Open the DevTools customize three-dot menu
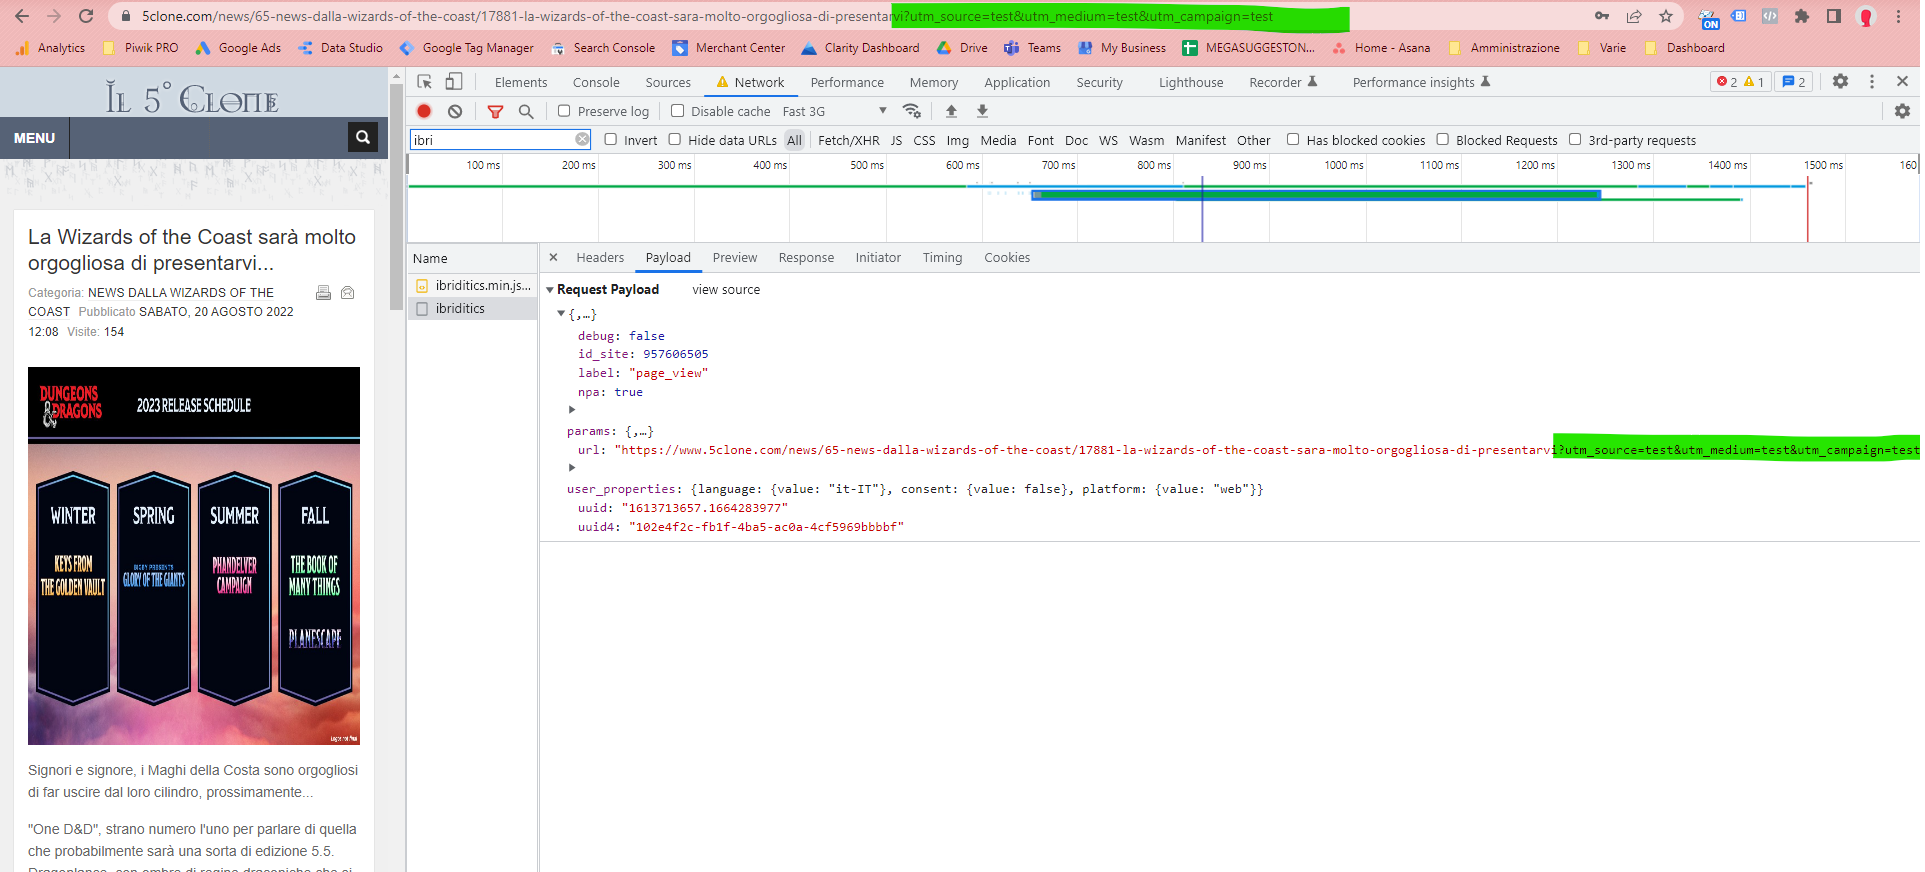1925x872 pixels. click(1872, 82)
